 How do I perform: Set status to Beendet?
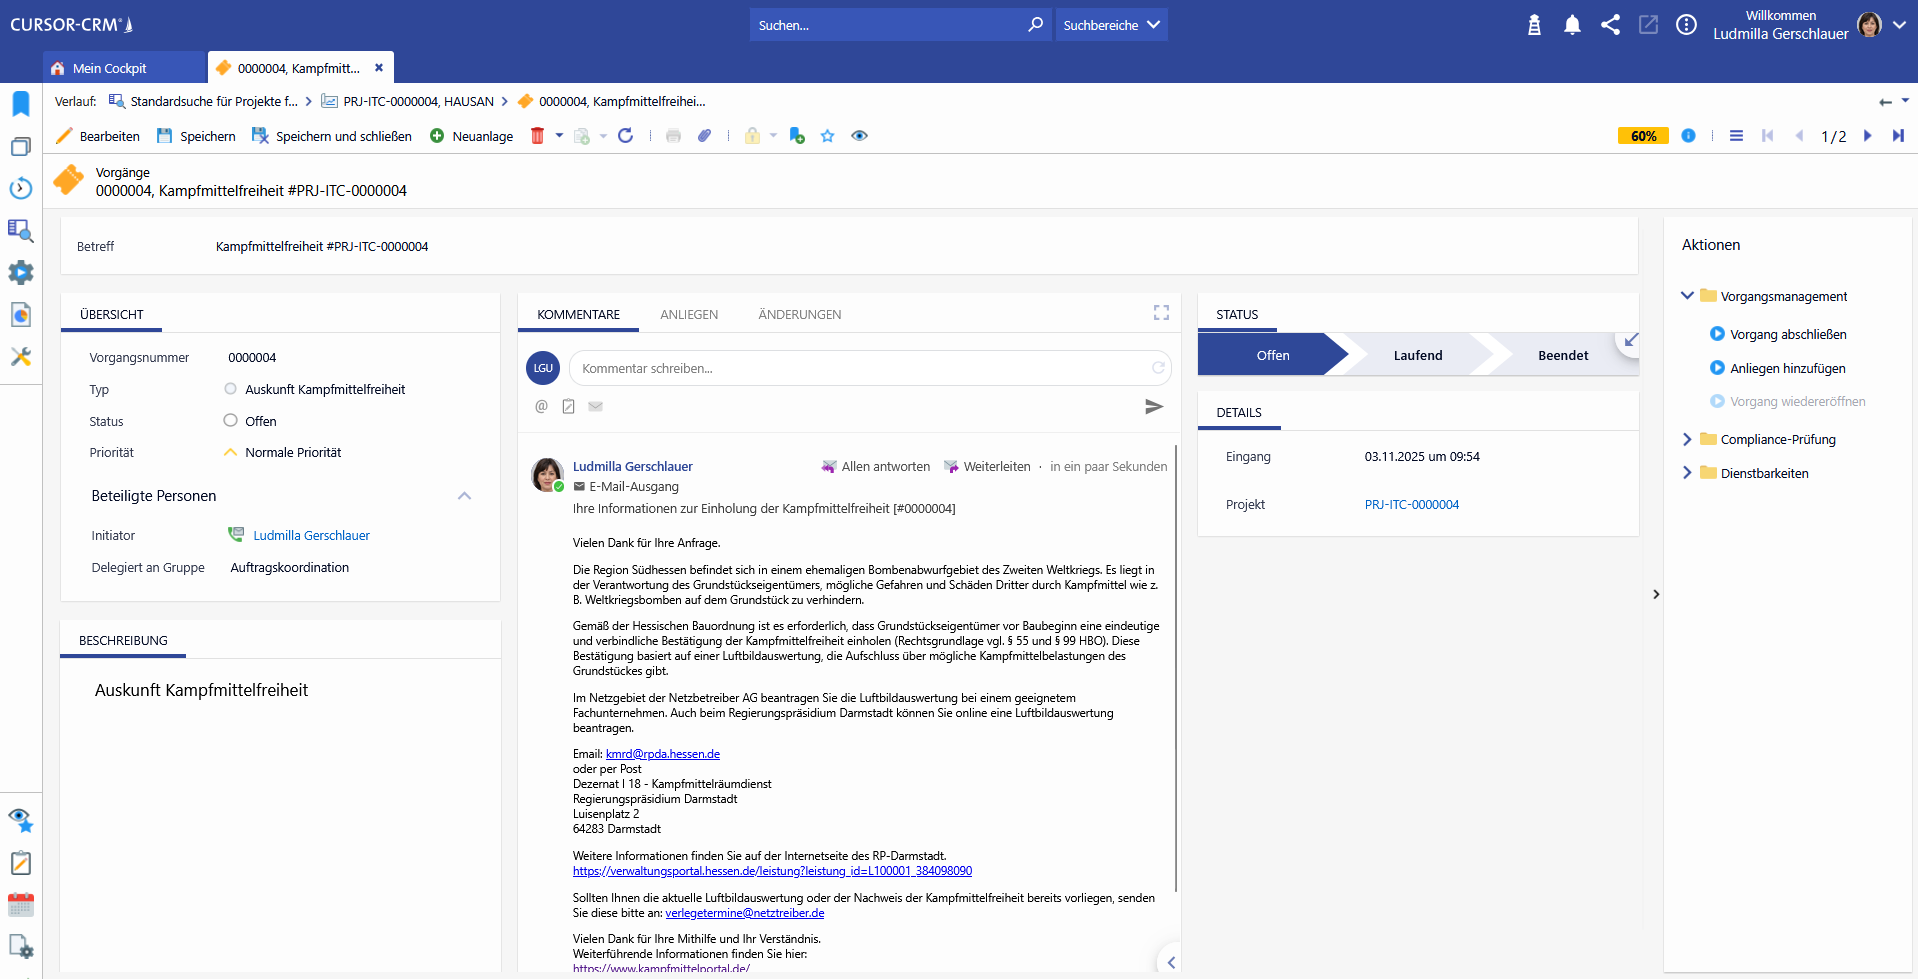[x=1562, y=355]
